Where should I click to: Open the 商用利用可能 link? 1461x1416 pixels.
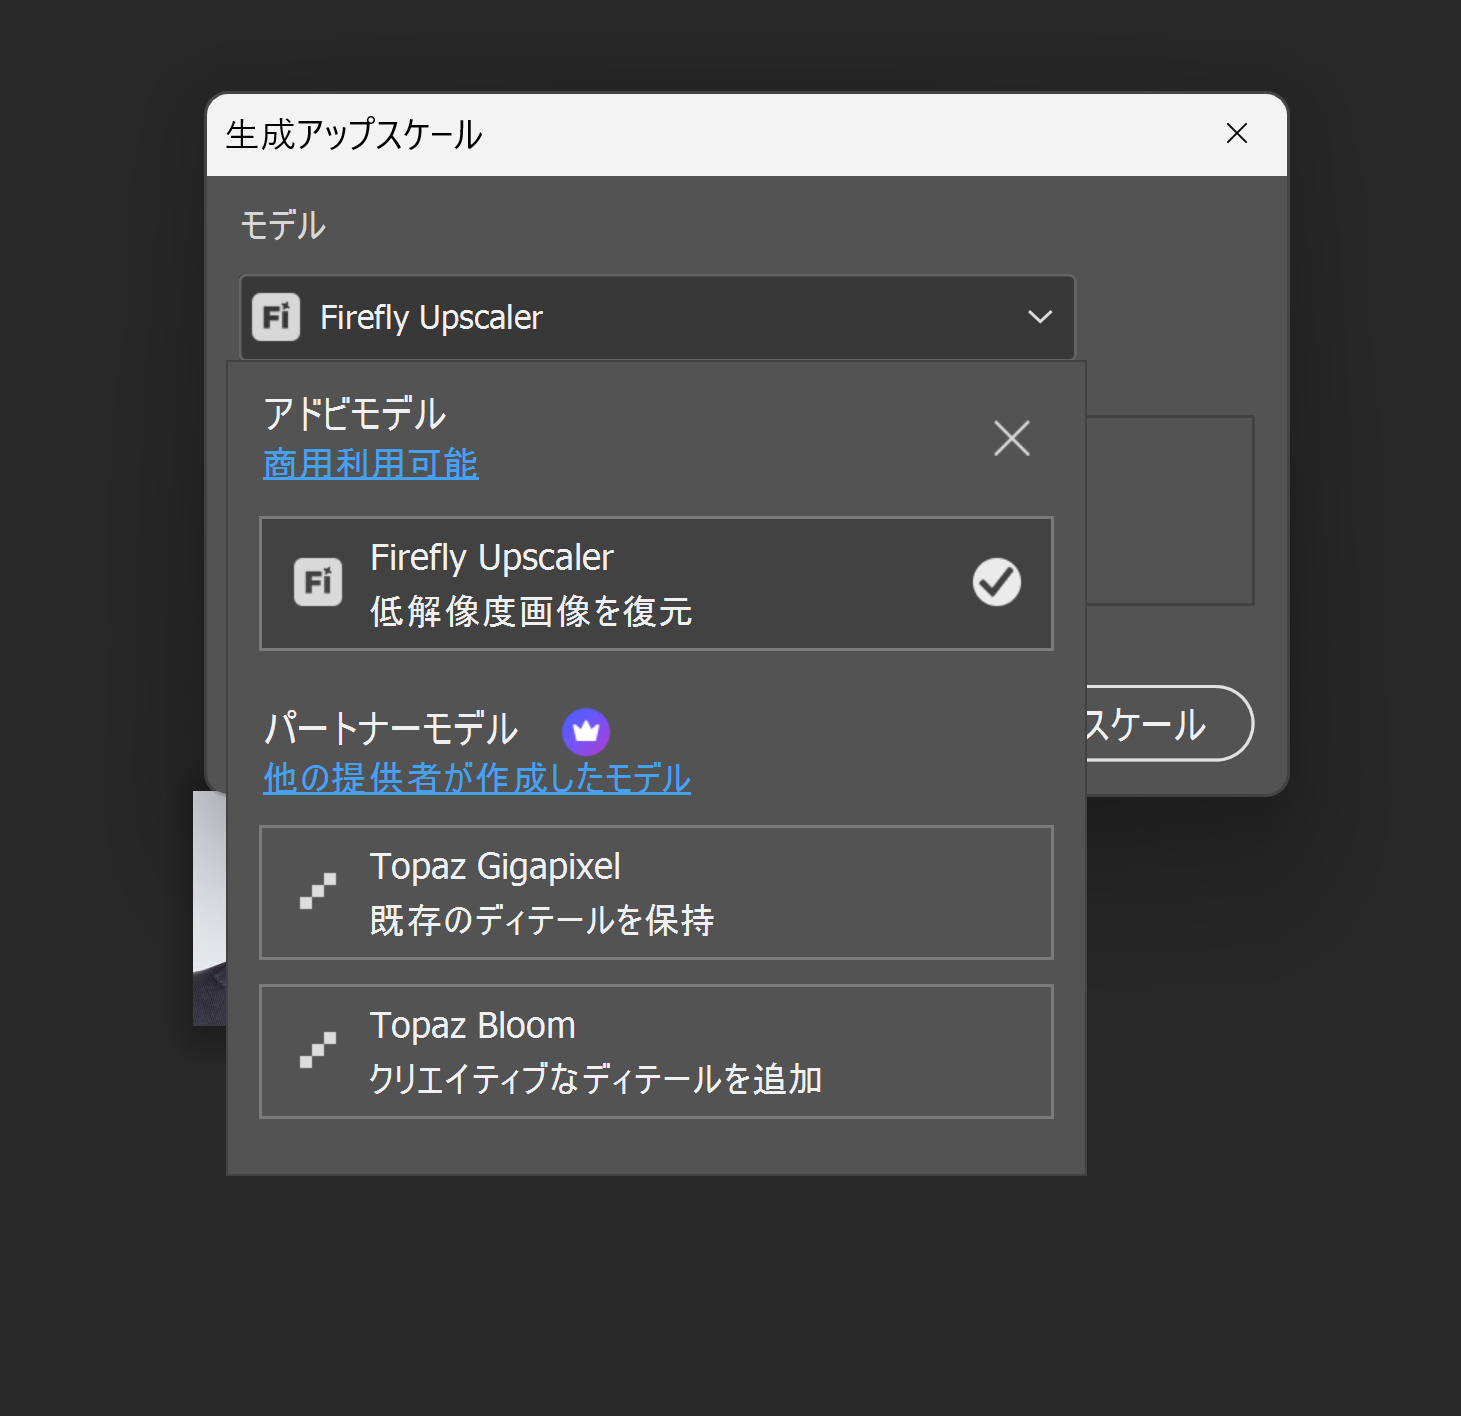tap(370, 464)
